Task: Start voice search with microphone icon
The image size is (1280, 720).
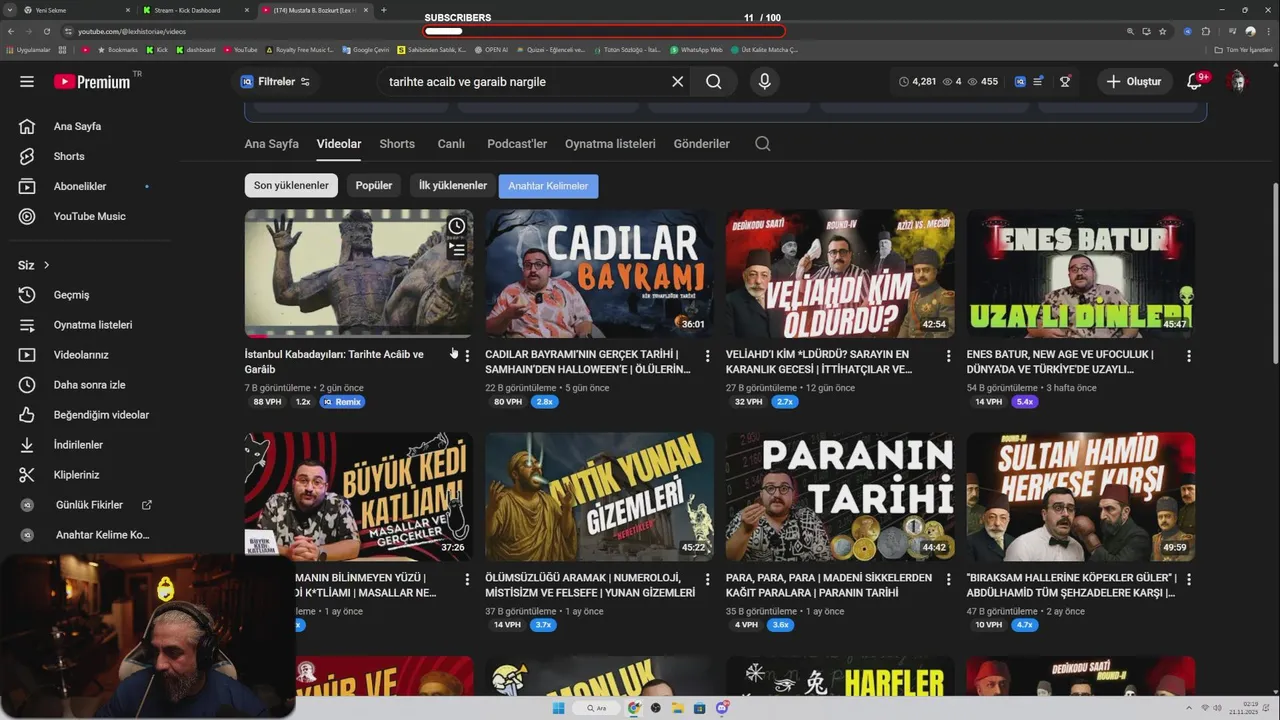Action: [x=765, y=82]
